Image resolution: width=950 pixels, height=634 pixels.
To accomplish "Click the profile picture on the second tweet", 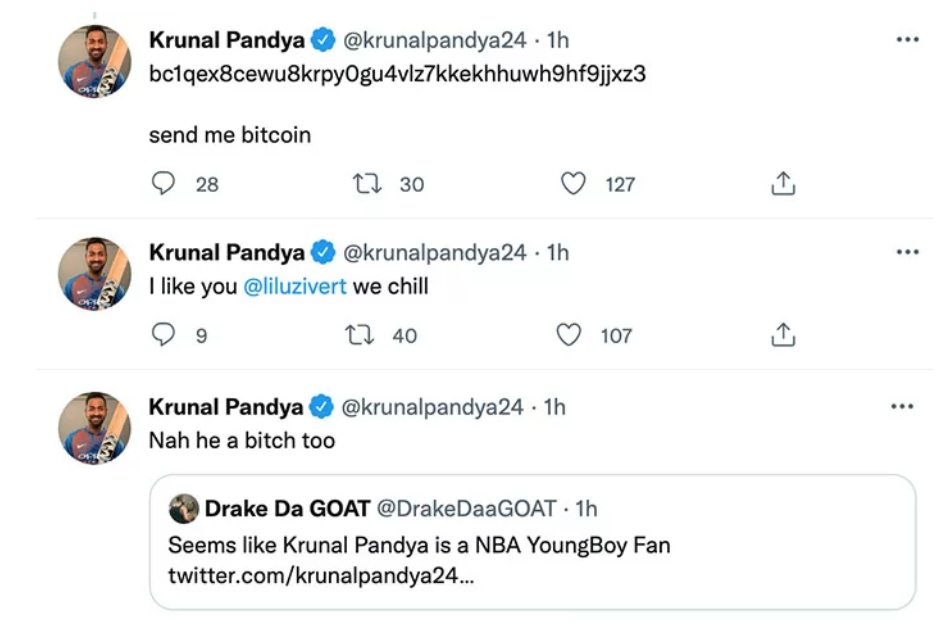I will pos(95,274).
